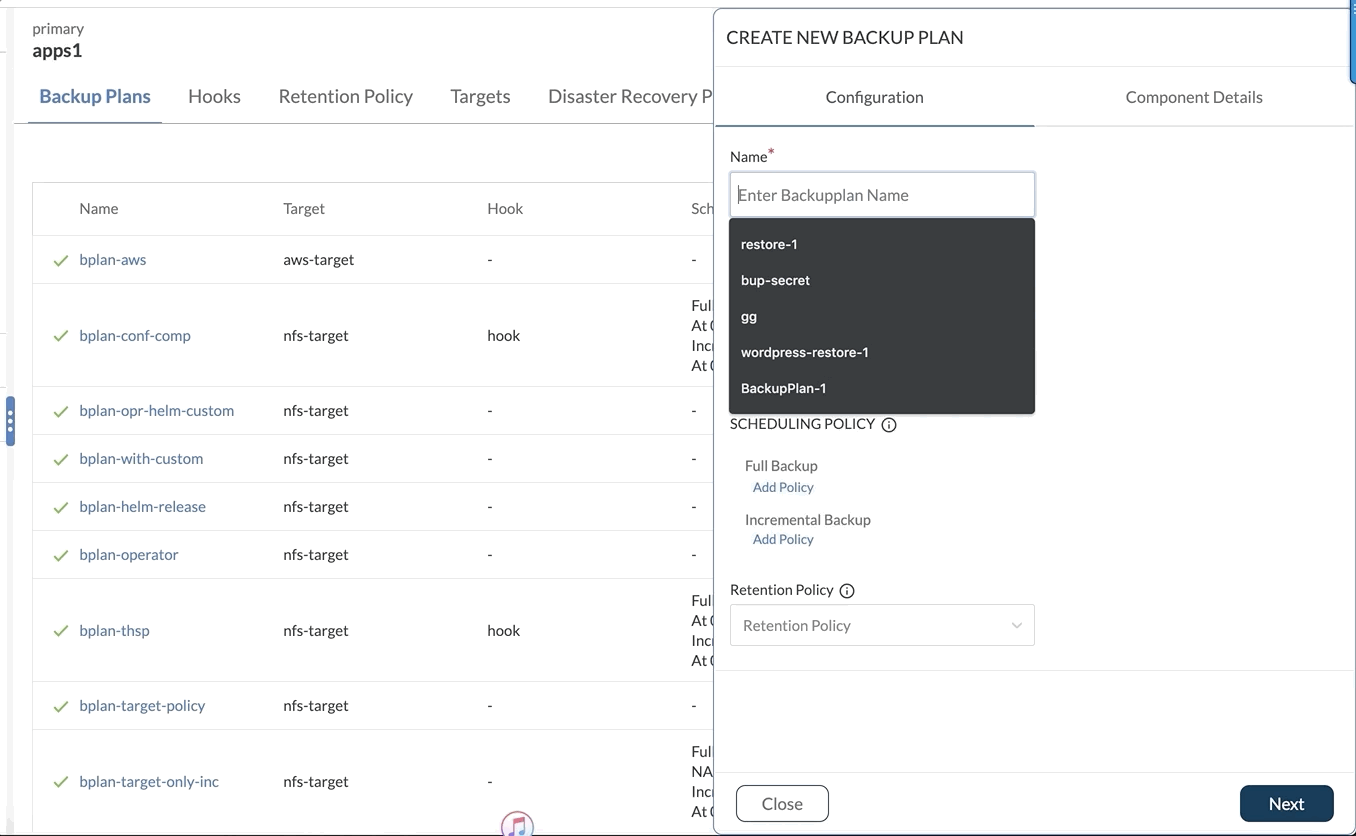
Task: Open the bplan-target-policy link
Action: [x=142, y=705]
